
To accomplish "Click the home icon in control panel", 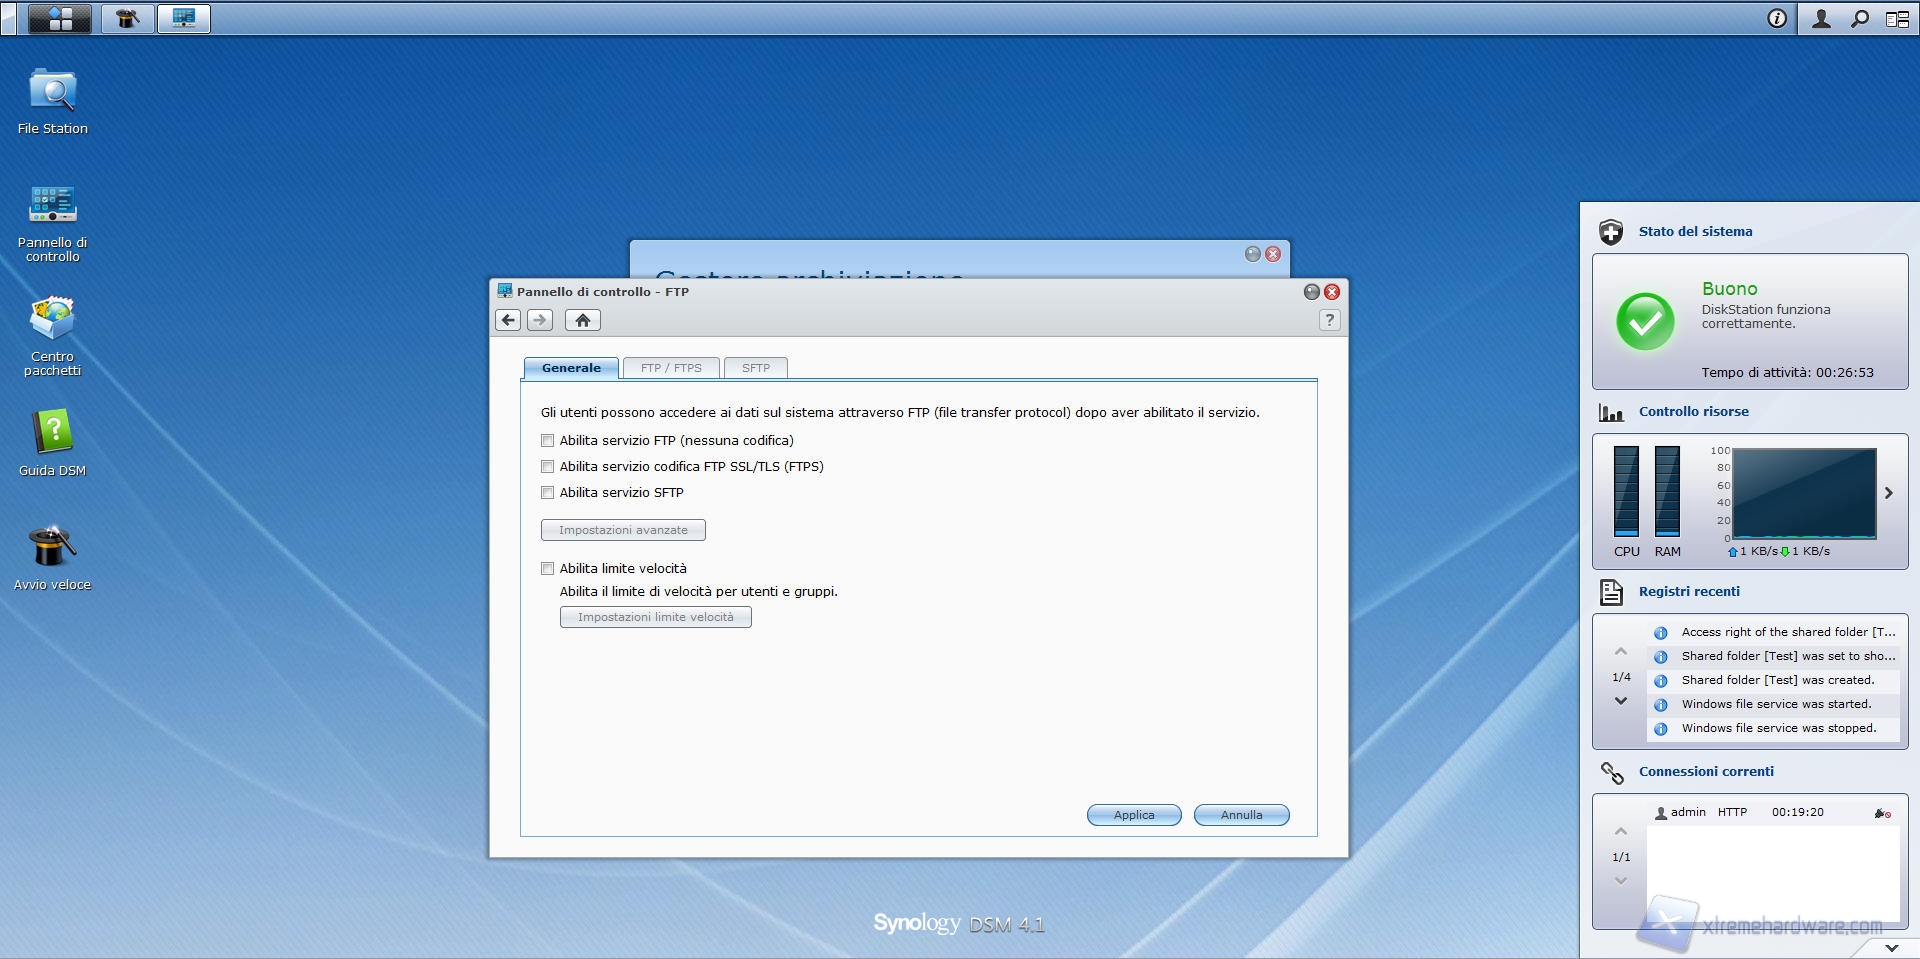I will click(582, 320).
